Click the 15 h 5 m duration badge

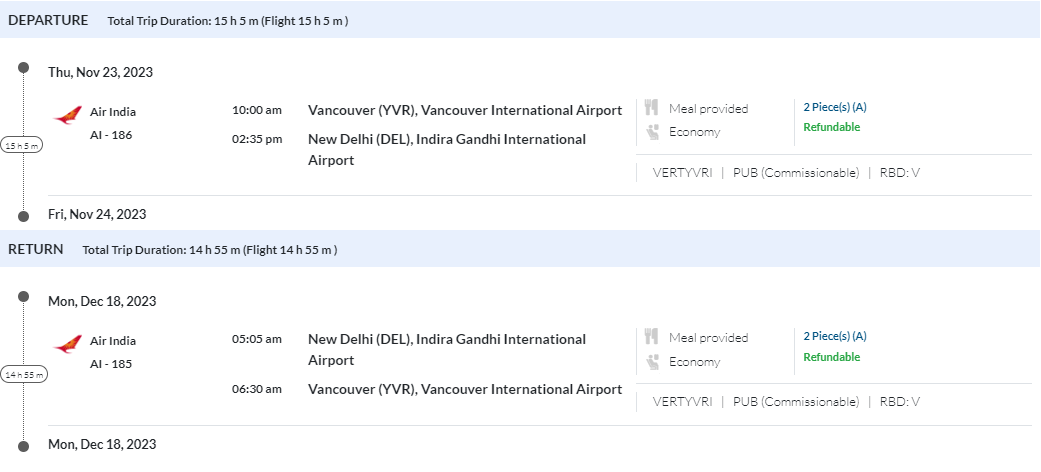22,146
